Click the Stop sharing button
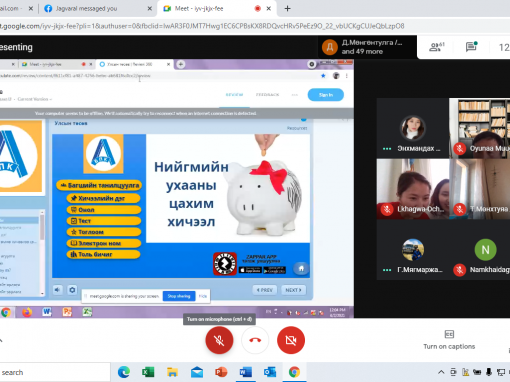Image resolution: width=510 pixels, height=382 pixels. click(x=179, y=296)
